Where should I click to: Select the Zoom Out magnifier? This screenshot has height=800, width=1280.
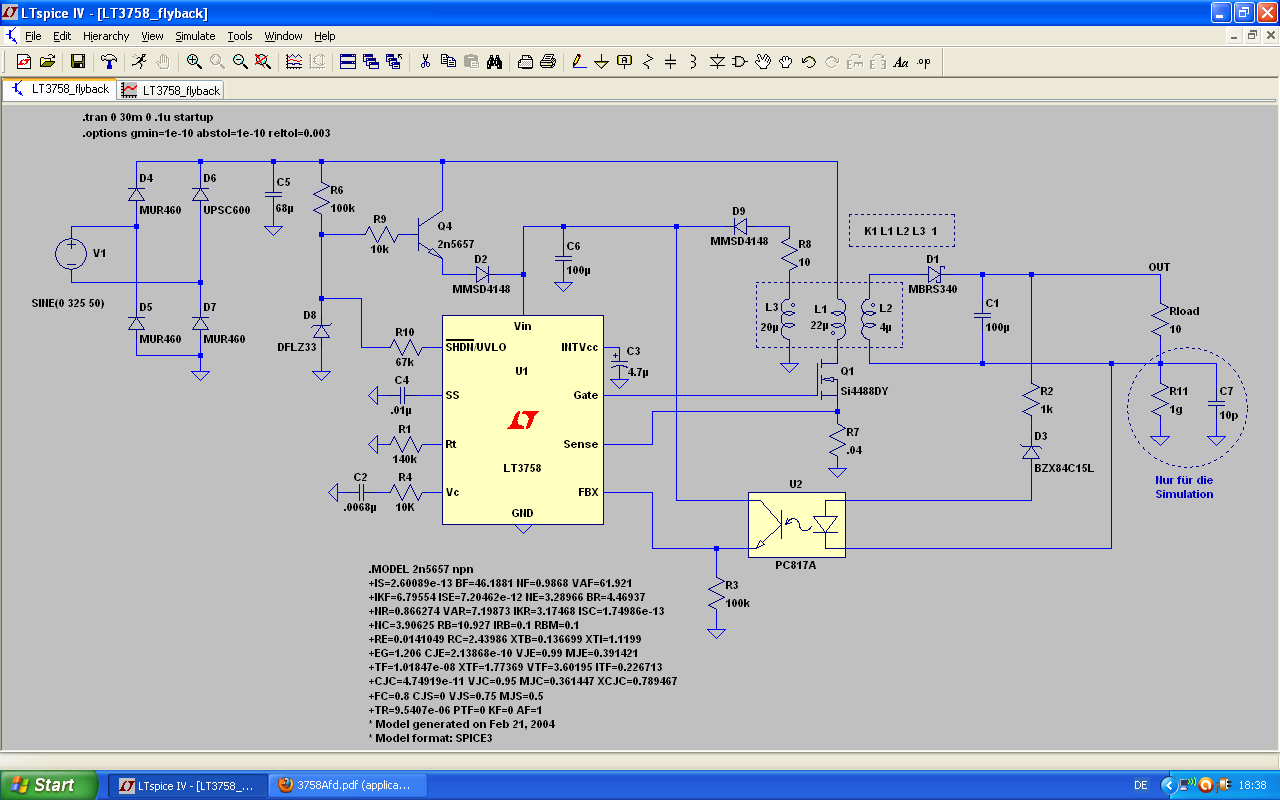click(240, 61)
